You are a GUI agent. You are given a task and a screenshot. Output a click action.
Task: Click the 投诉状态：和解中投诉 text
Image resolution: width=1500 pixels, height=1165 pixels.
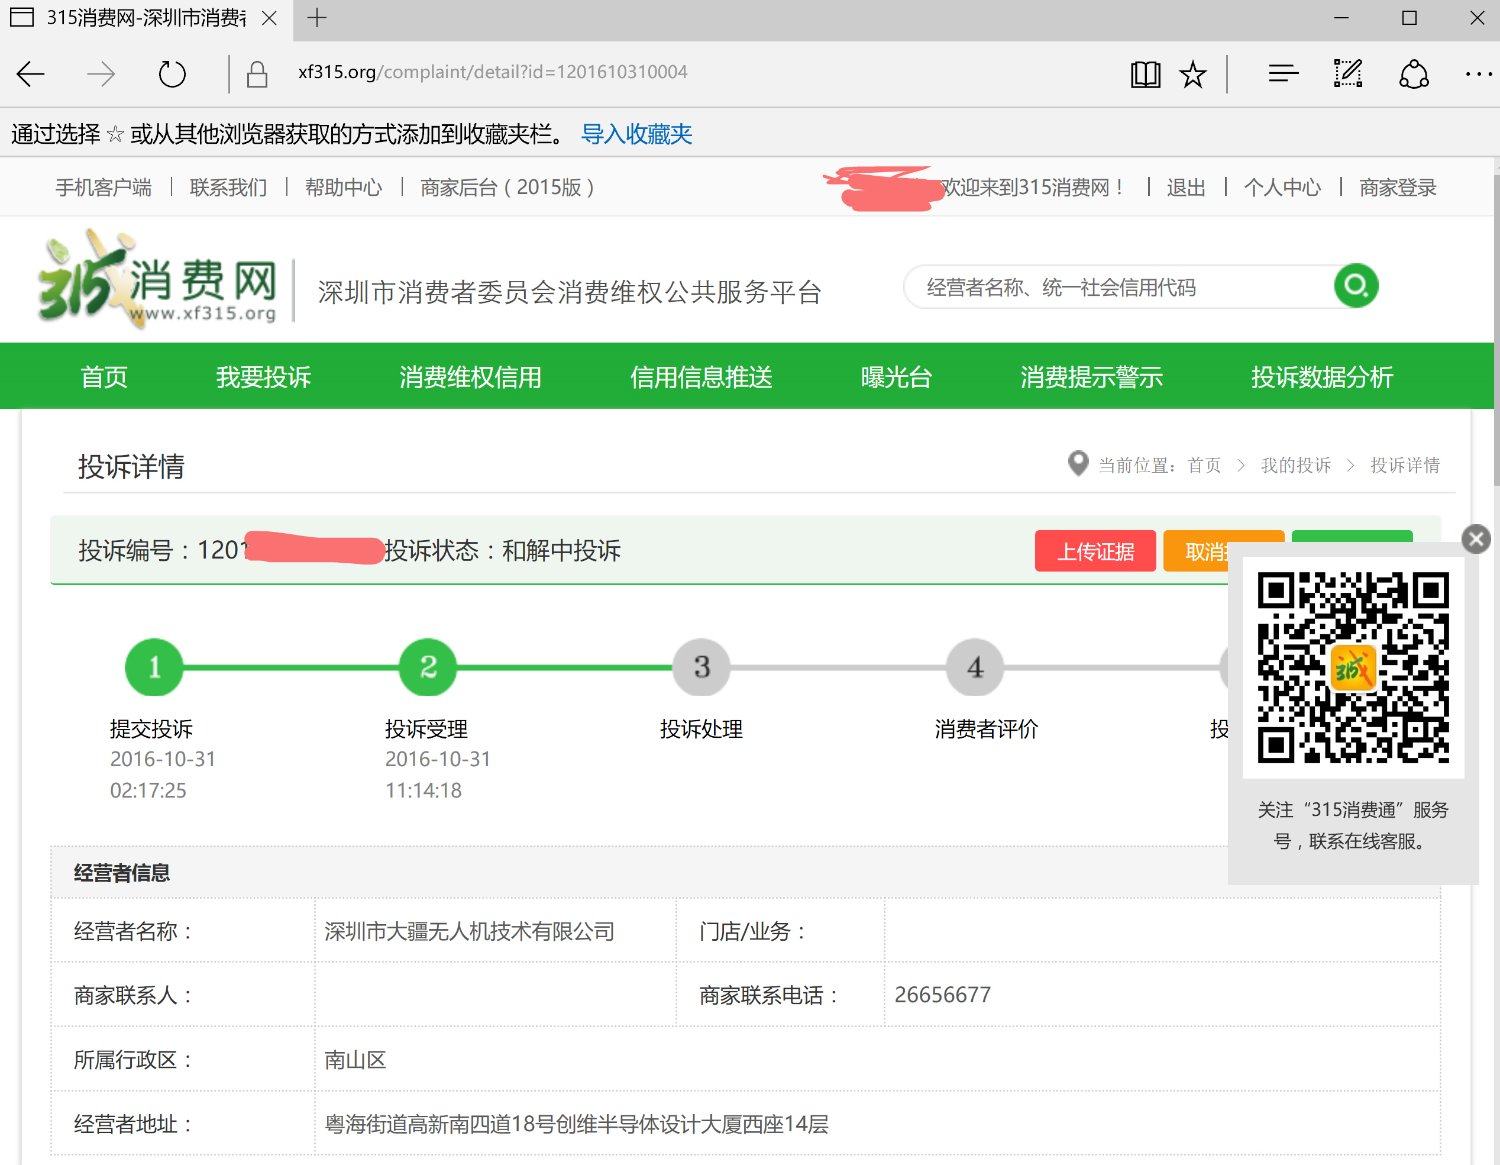(502, 551)
